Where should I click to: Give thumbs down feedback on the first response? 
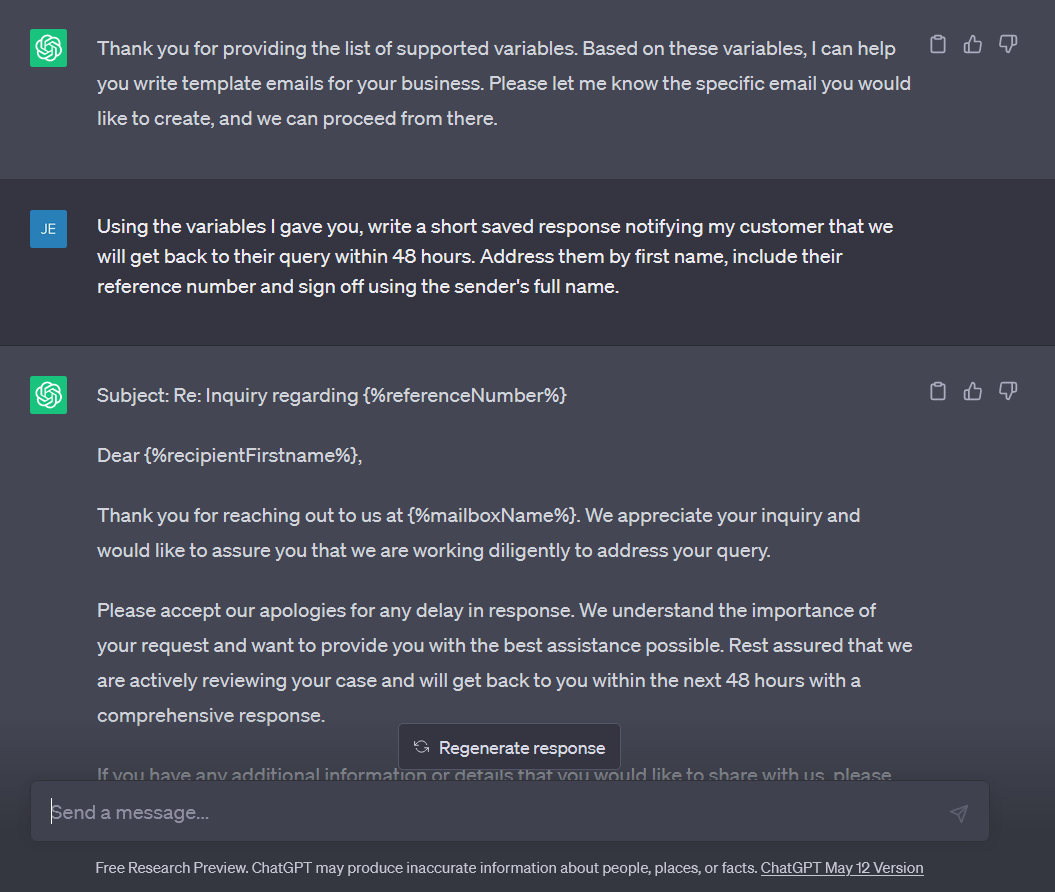click(x=1007, y=44)
